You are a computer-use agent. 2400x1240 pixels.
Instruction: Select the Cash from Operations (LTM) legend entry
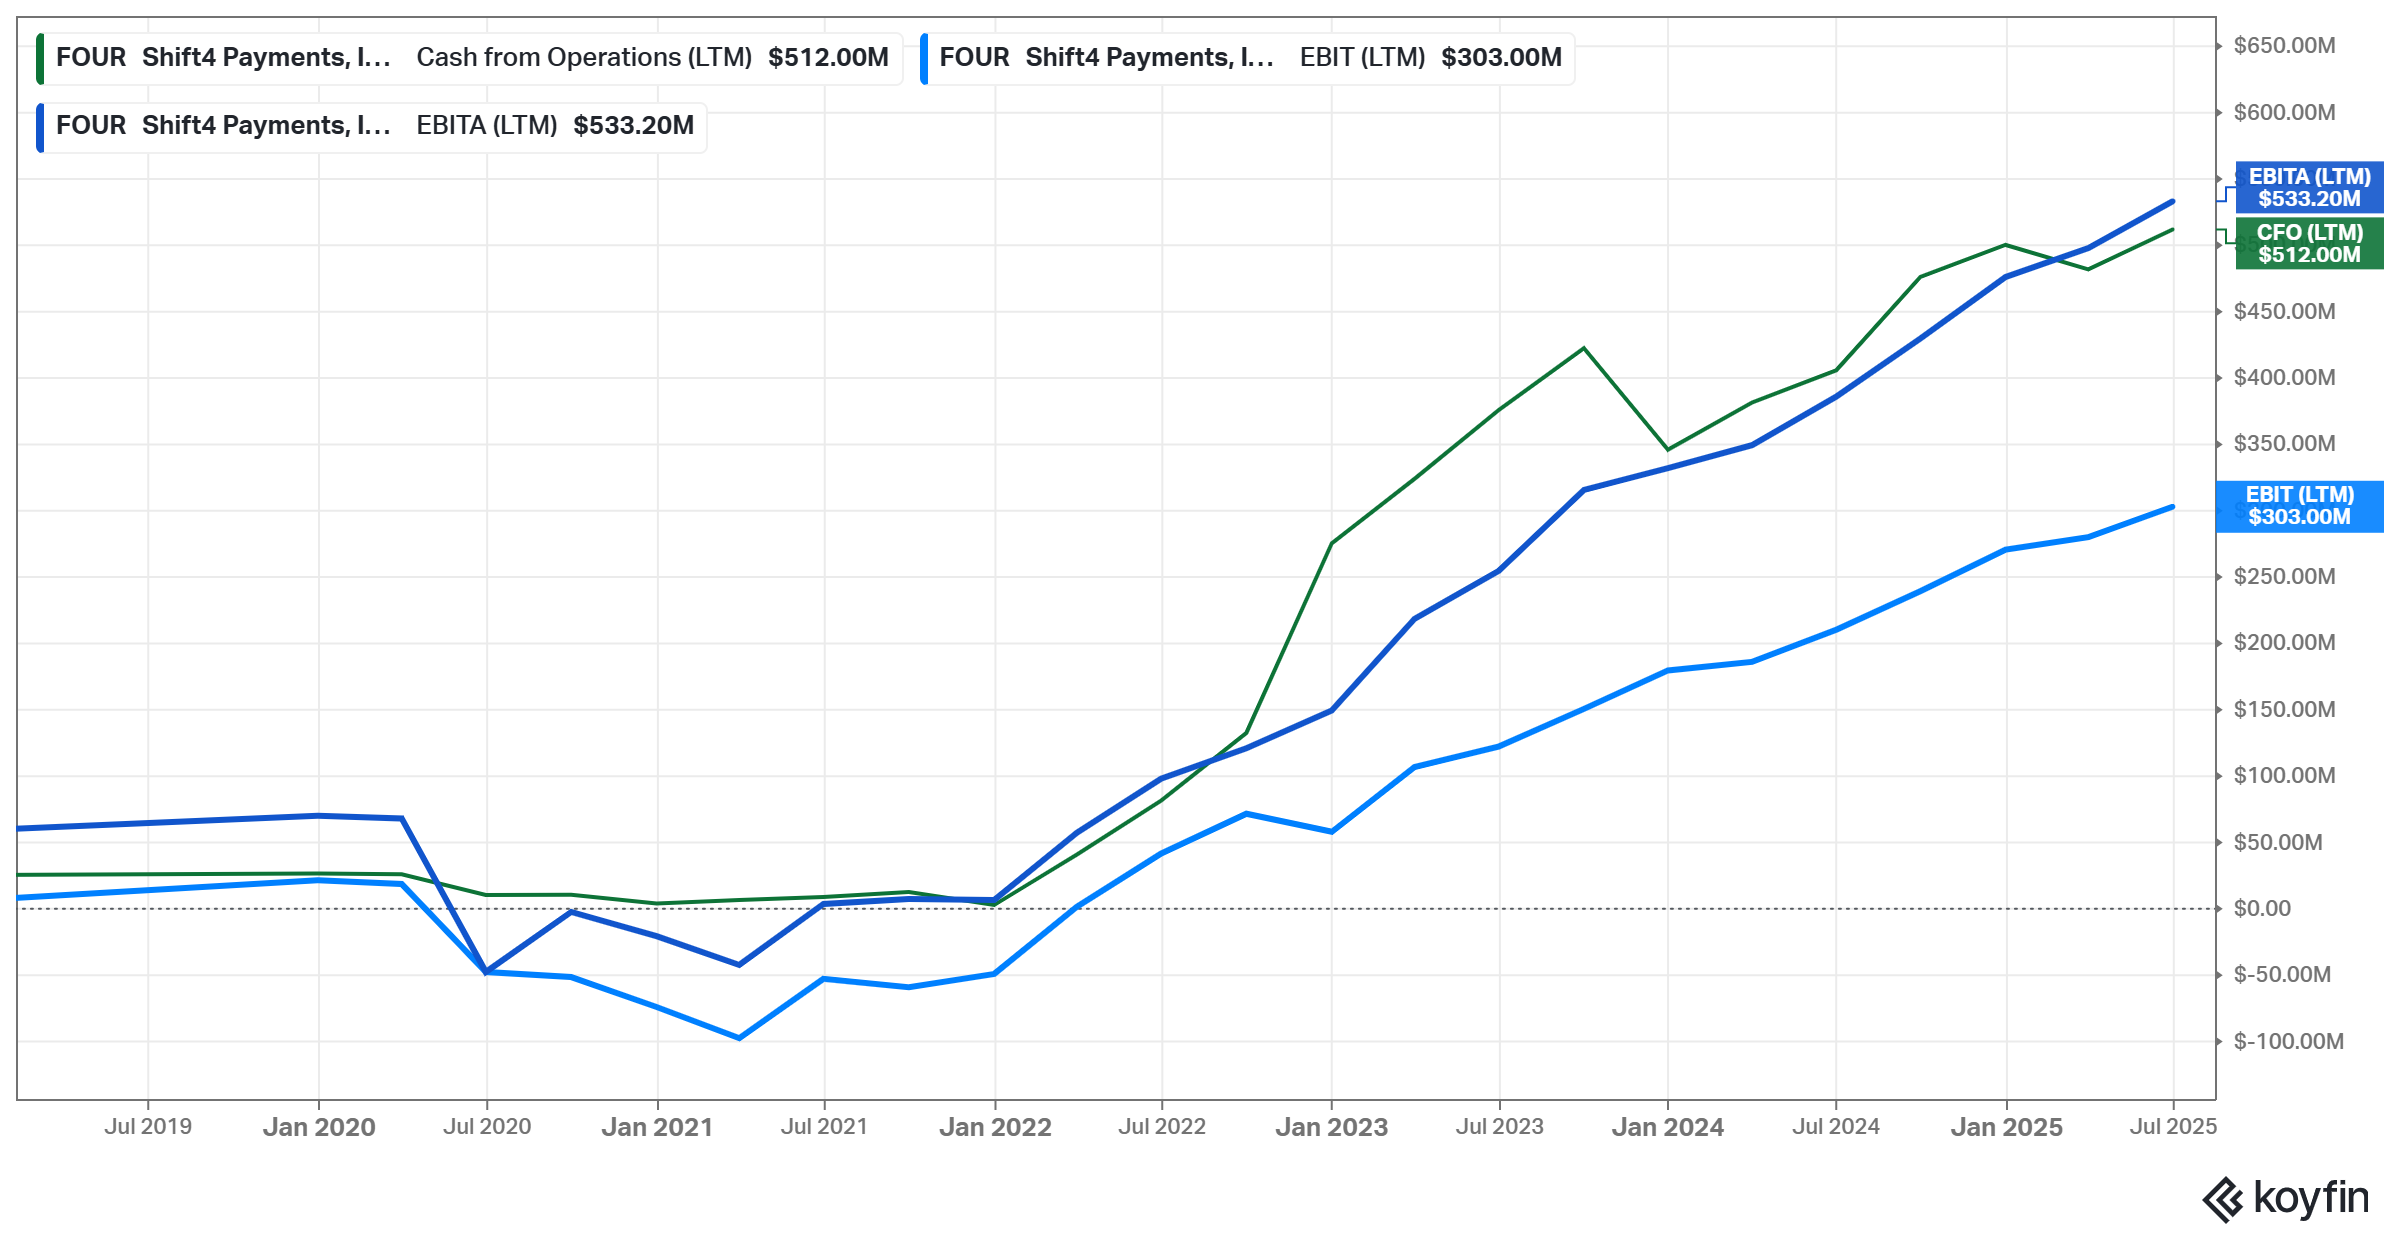coord(583,58)
